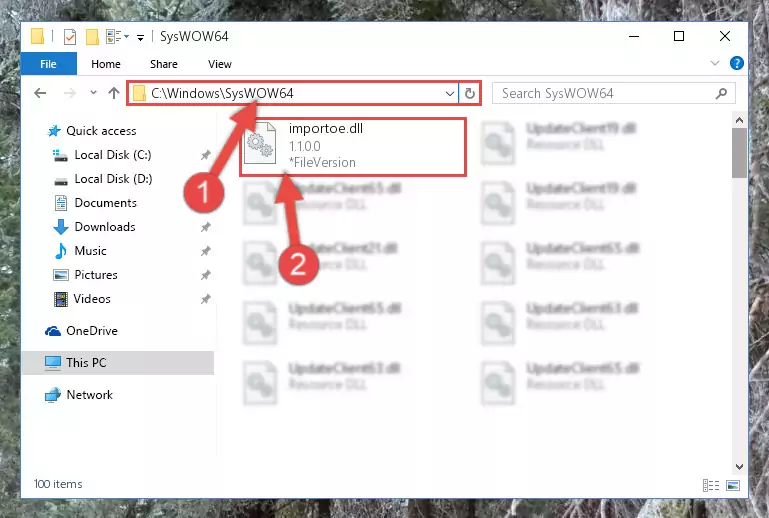Viewport: 769px width, 518px height.
Task: Open Local Disk (D:) in sidebar
Action: coord(113,179)
